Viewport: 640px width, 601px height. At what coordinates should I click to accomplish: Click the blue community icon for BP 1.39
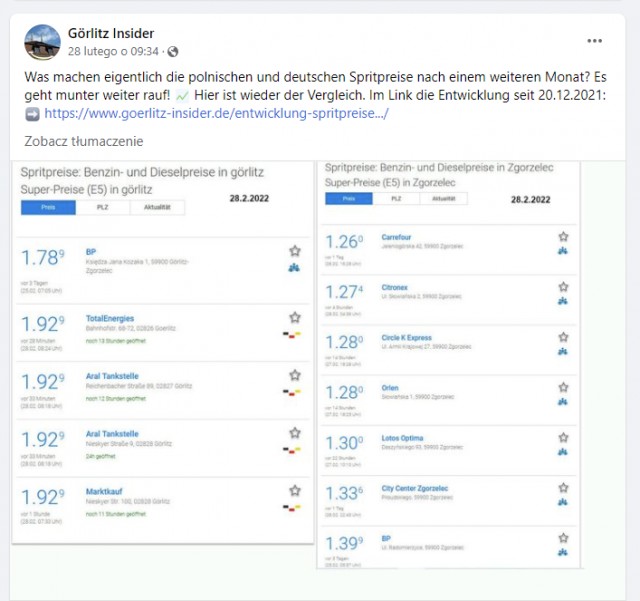(x=563, y=552)
